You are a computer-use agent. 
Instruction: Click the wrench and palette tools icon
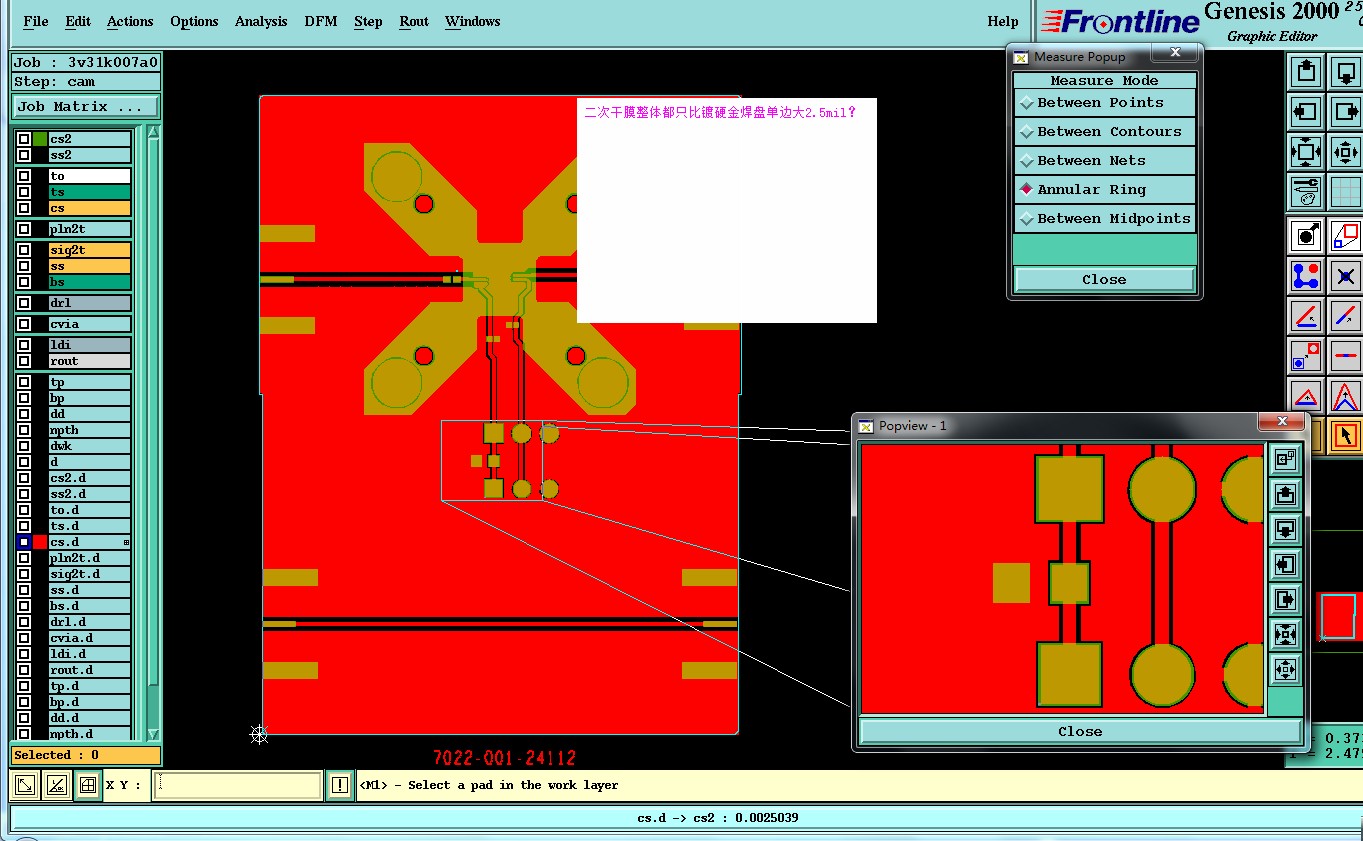tap(1306, 192)
